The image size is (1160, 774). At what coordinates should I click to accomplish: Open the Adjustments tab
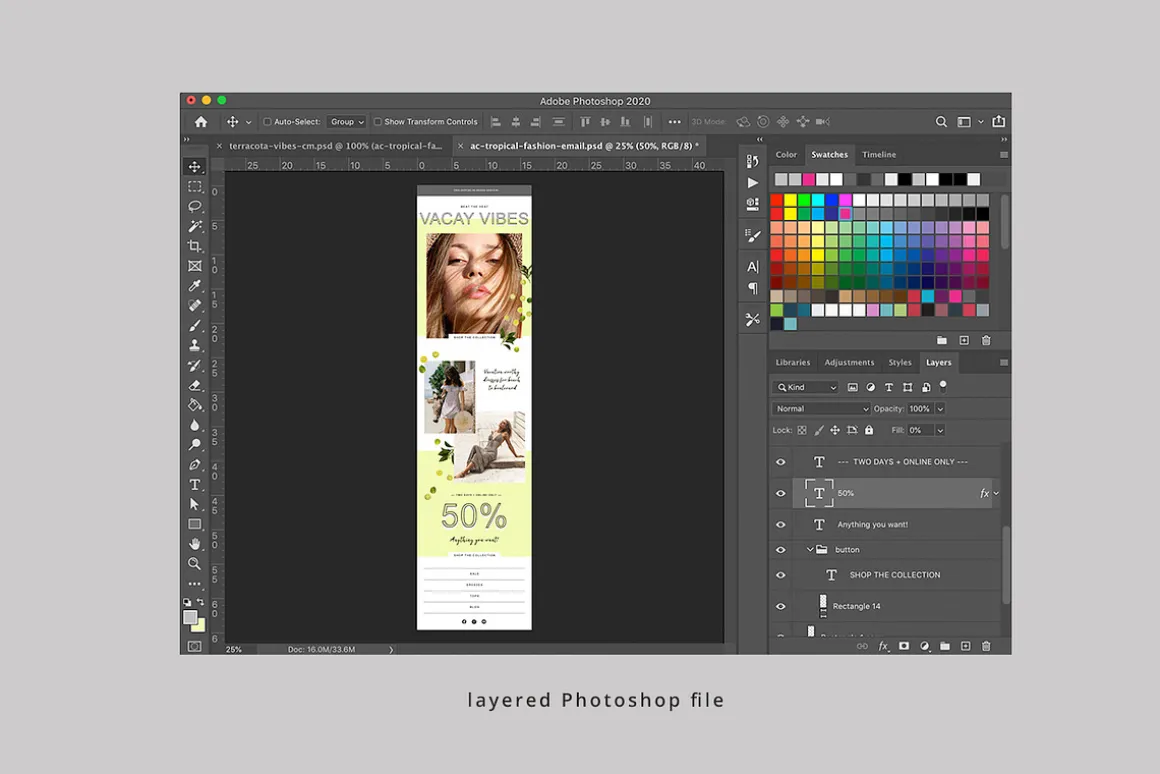849,363
